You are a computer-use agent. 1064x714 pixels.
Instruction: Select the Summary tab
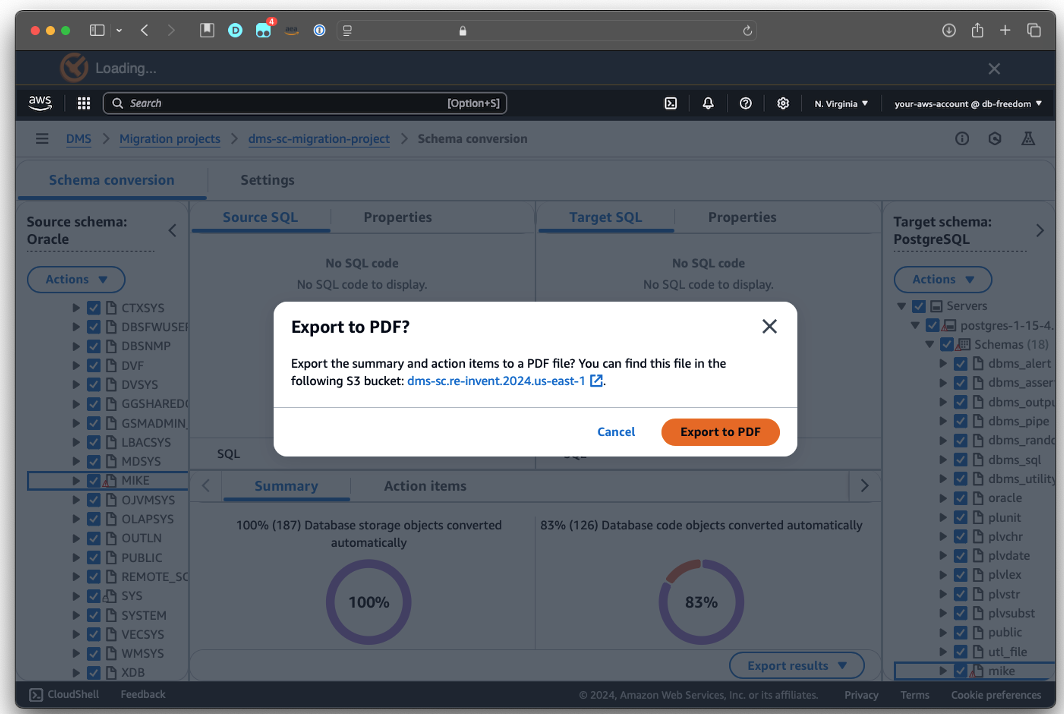point(286,486)
